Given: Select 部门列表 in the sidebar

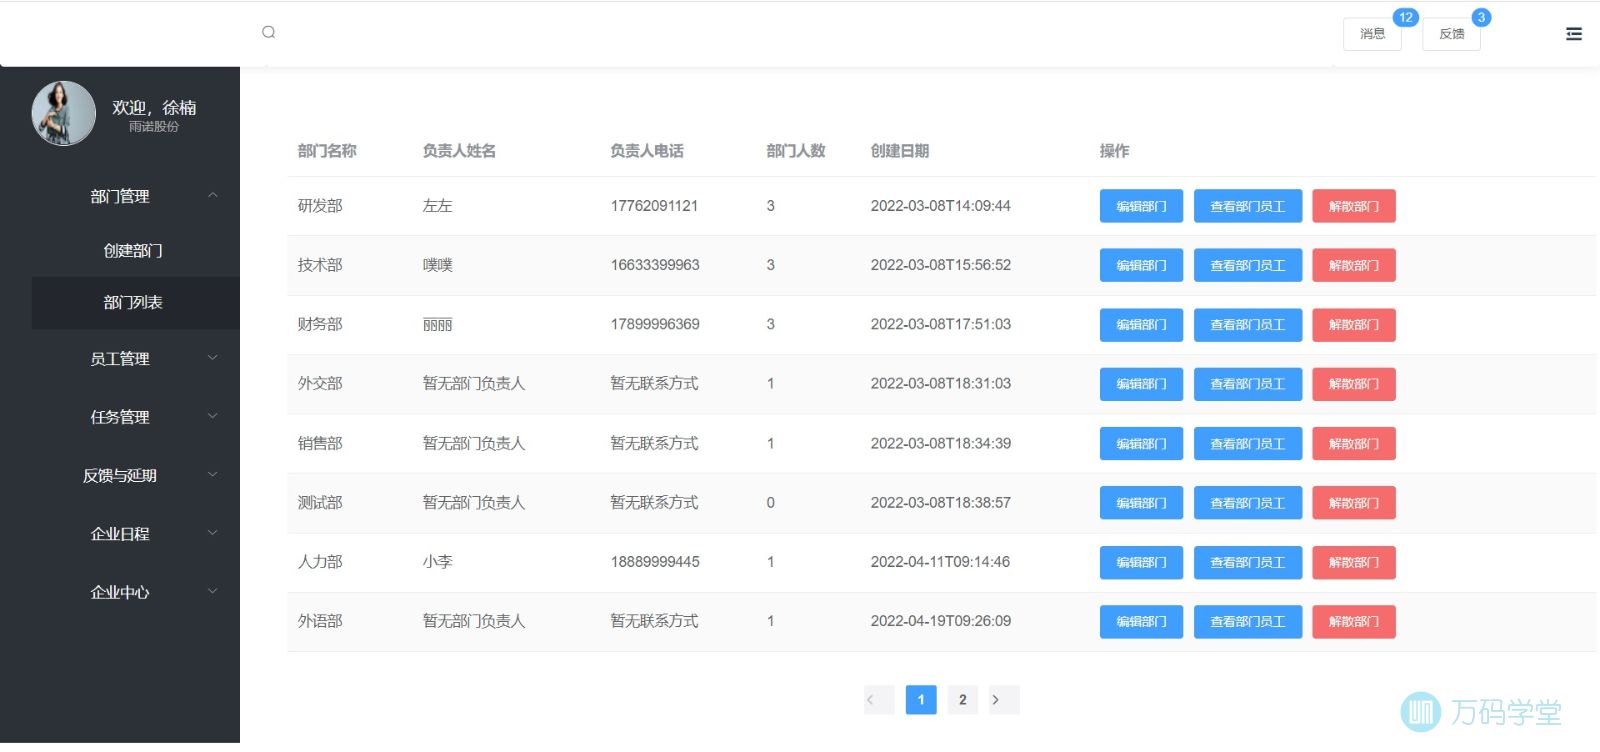Looking at the screenshot, I should pyautogui.click(x=133, y=303).
